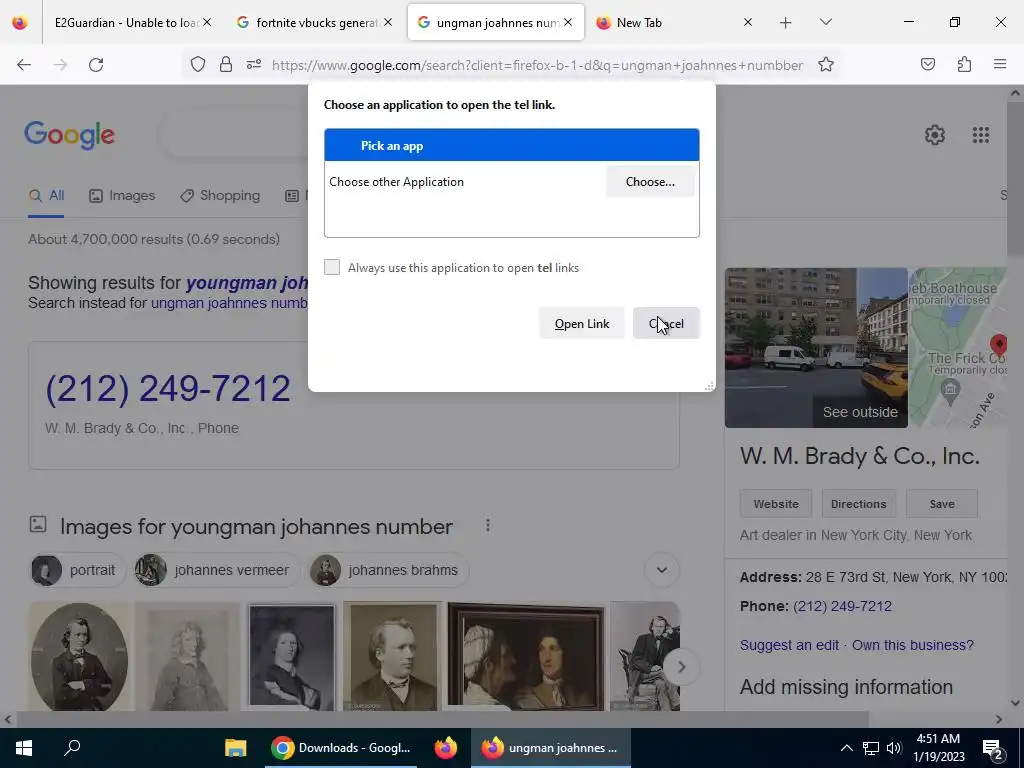The image size is (1024, 768).
Task: Show next images with carousel arrow
Action: (681, 667)
